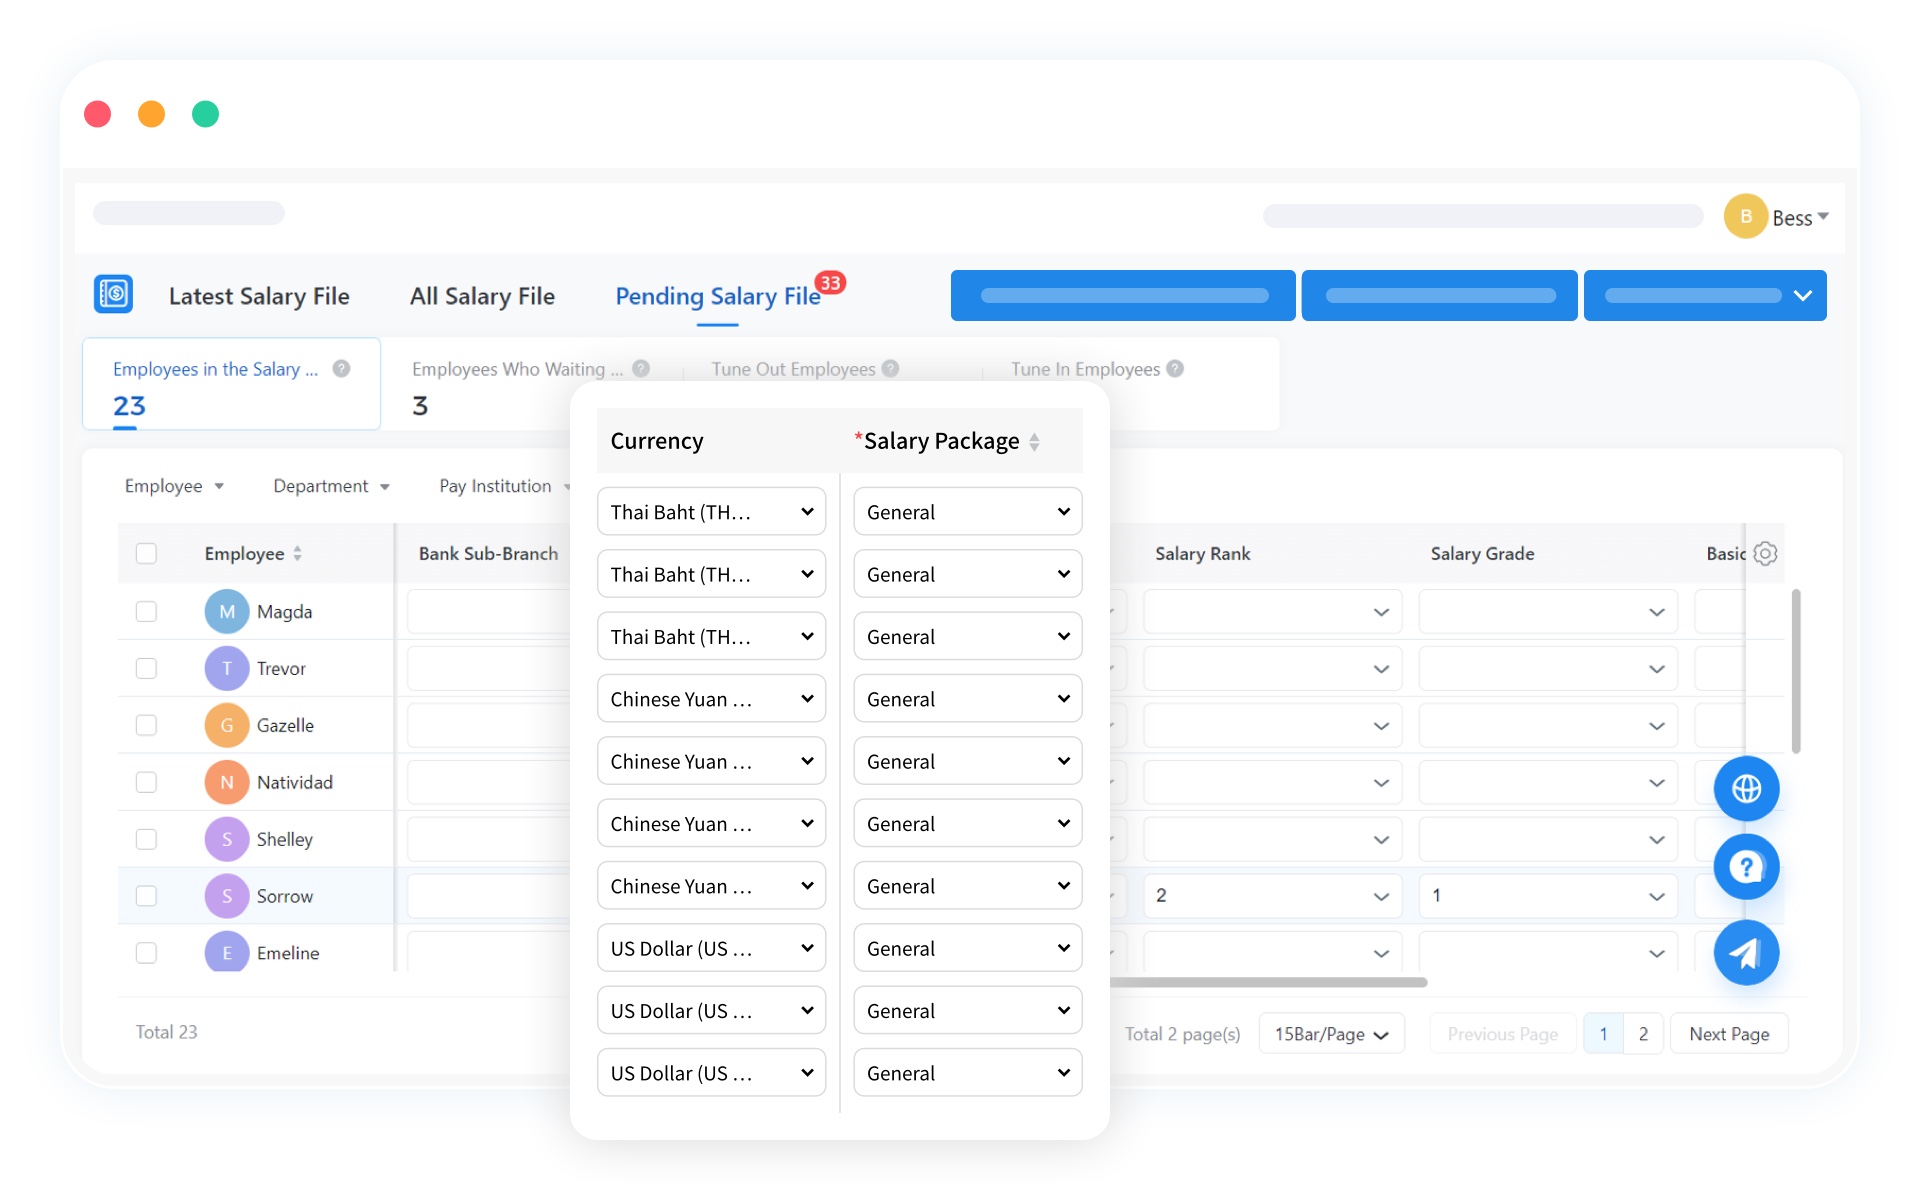This screenshot has width=1920, height=1200.
Task: Click the paper plane send button
Action: [x=1746, y=953]
